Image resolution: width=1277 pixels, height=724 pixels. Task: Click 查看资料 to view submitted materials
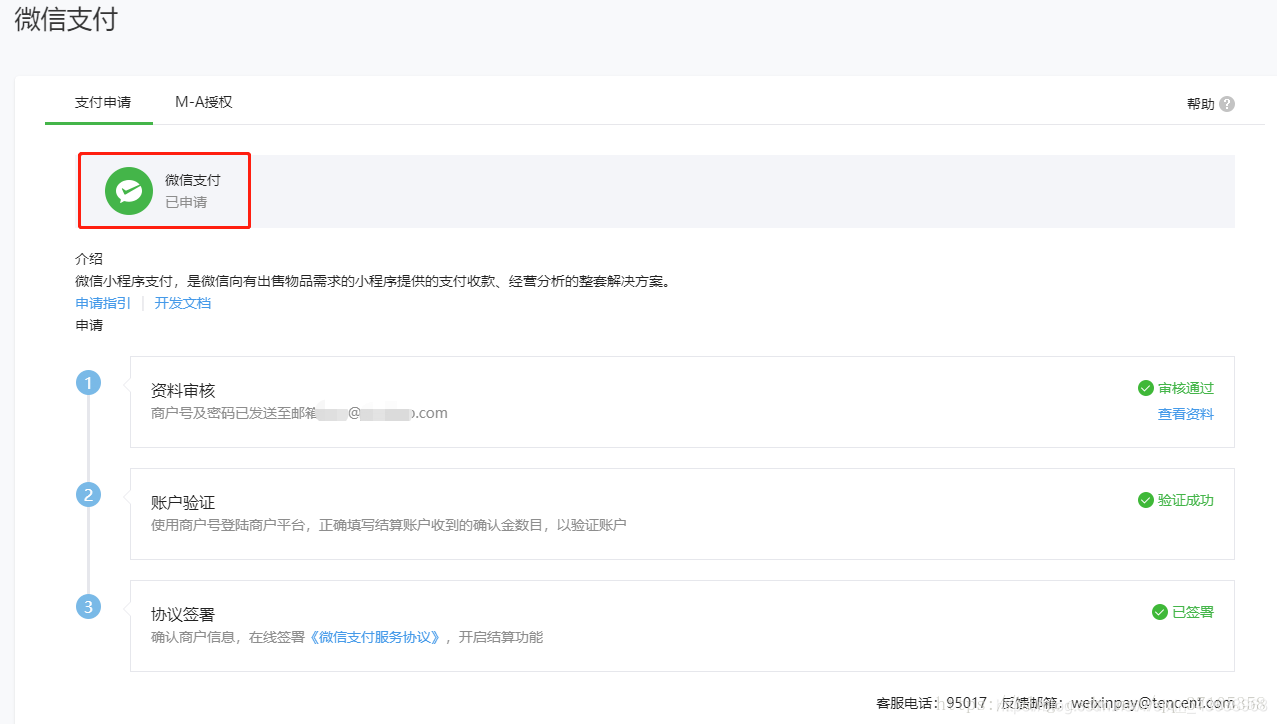(x=1186, y=414)
